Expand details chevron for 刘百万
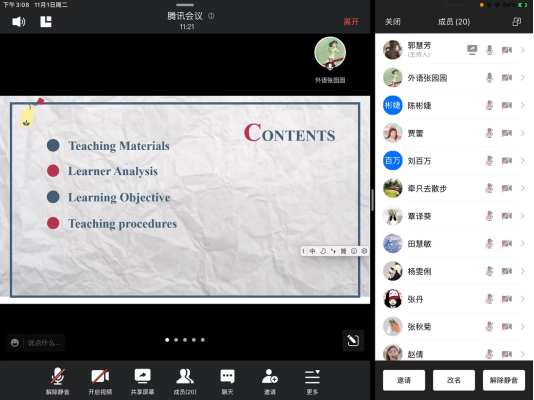Viewport: 534px width, 400px height. 523,161
